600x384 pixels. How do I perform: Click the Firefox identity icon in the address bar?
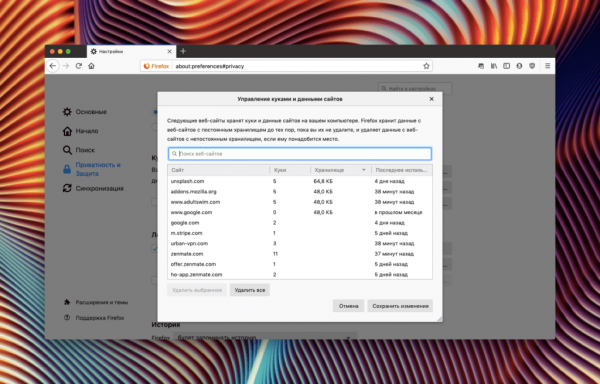[156, 66]
